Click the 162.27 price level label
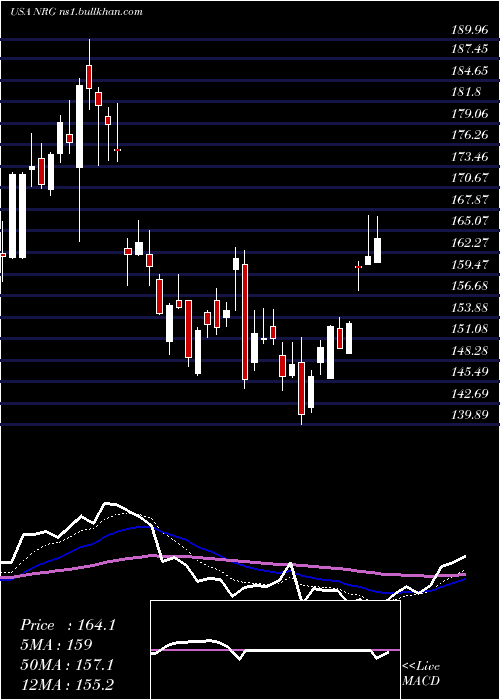 point(469,243)
